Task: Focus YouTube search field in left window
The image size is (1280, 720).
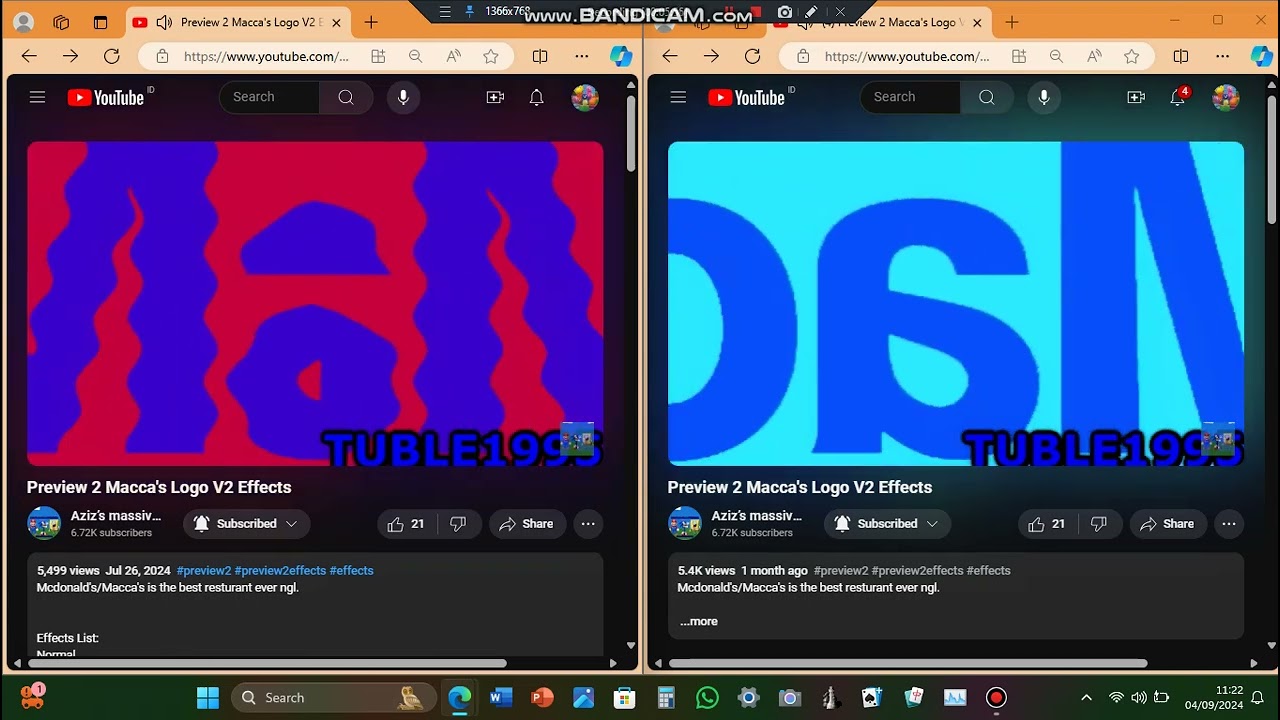Action: coord(270,97)
